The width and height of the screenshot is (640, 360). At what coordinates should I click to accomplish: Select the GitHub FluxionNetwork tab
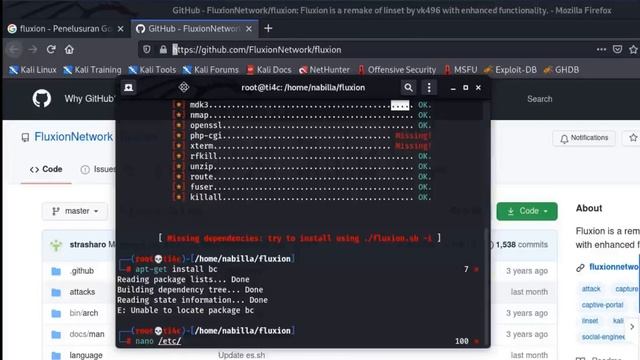point(194,29)
